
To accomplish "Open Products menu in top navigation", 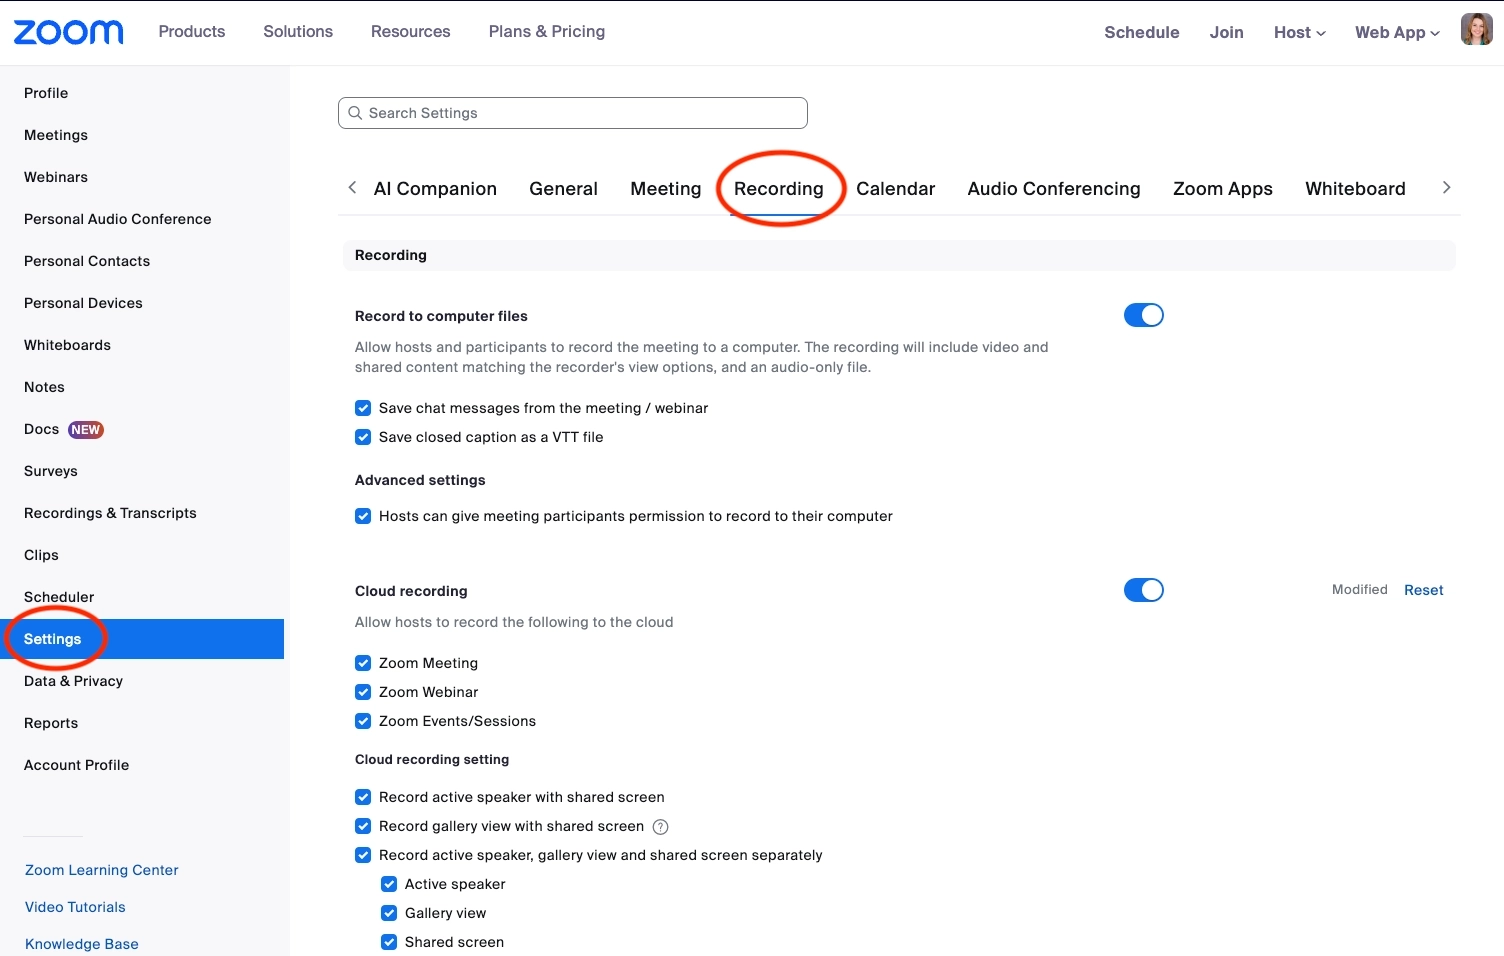I will click(x=192, y=31).
